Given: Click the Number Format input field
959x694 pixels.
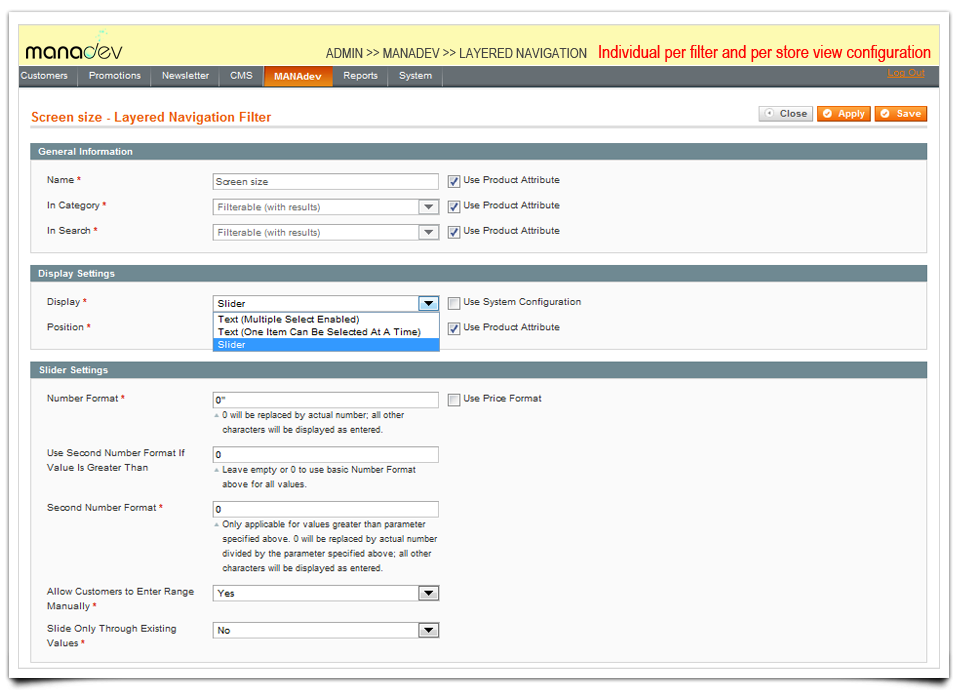Looking at the screenshot, I should click(325, 400).
